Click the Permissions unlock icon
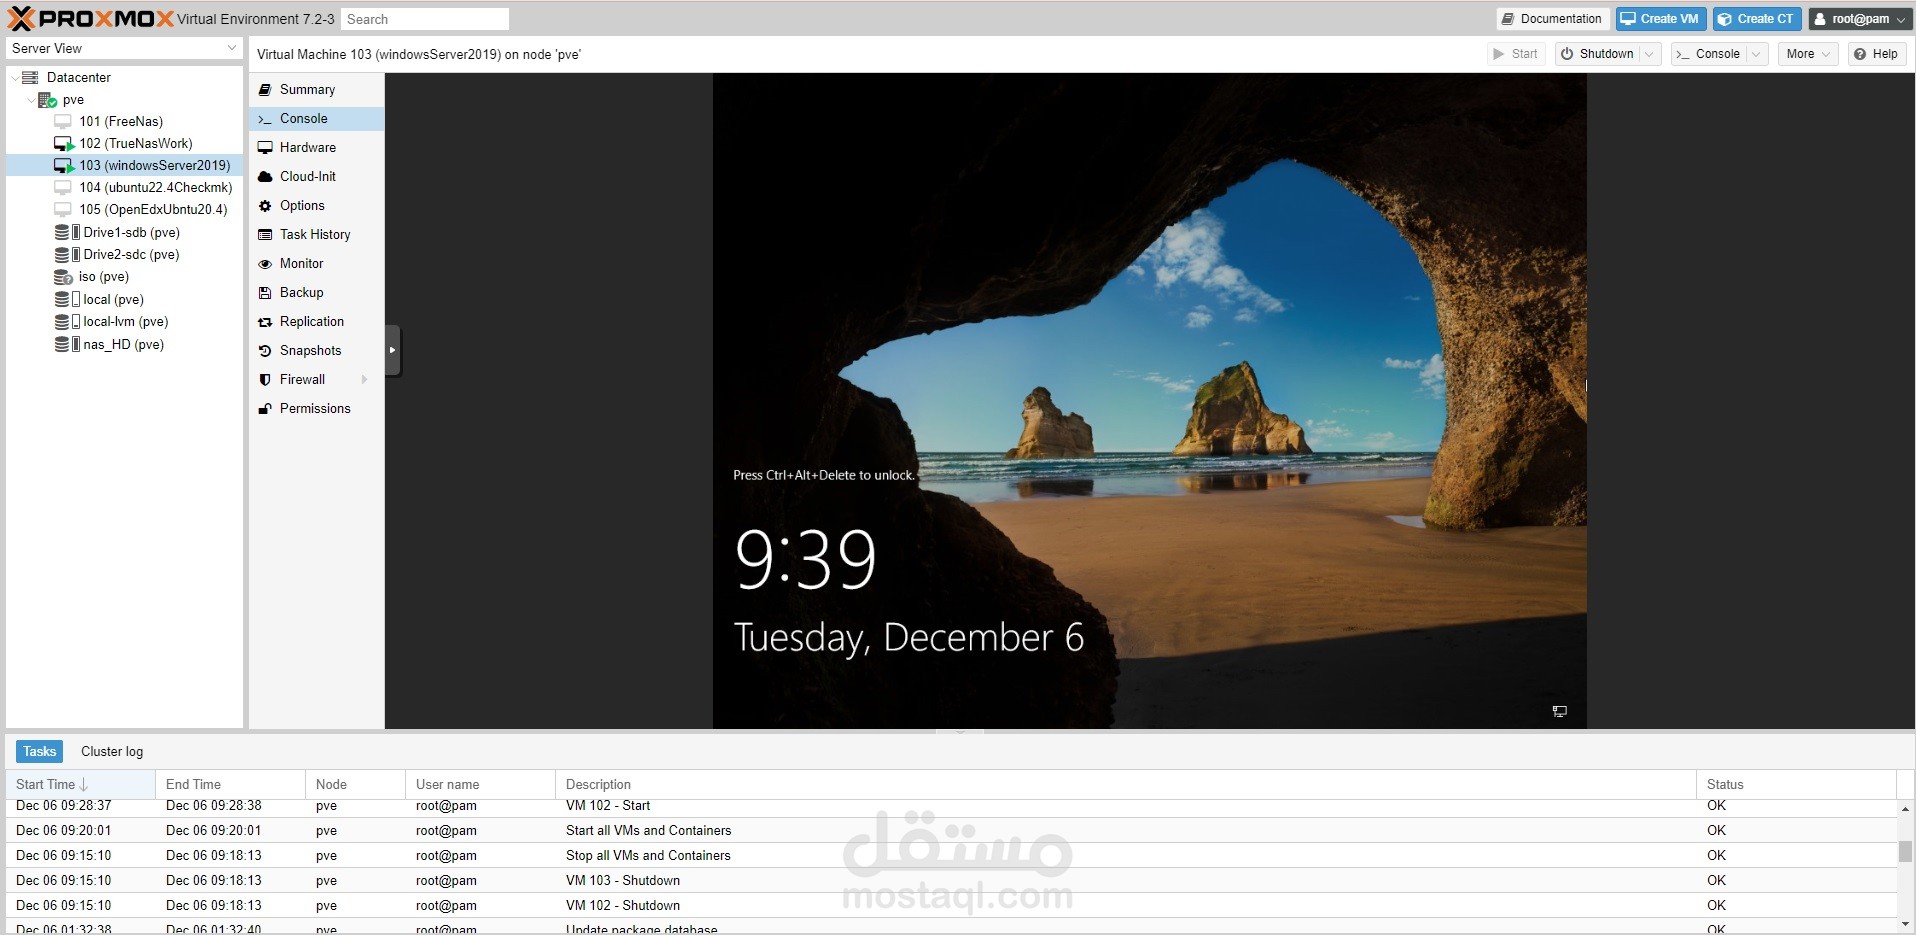 [x=265, y=409]
